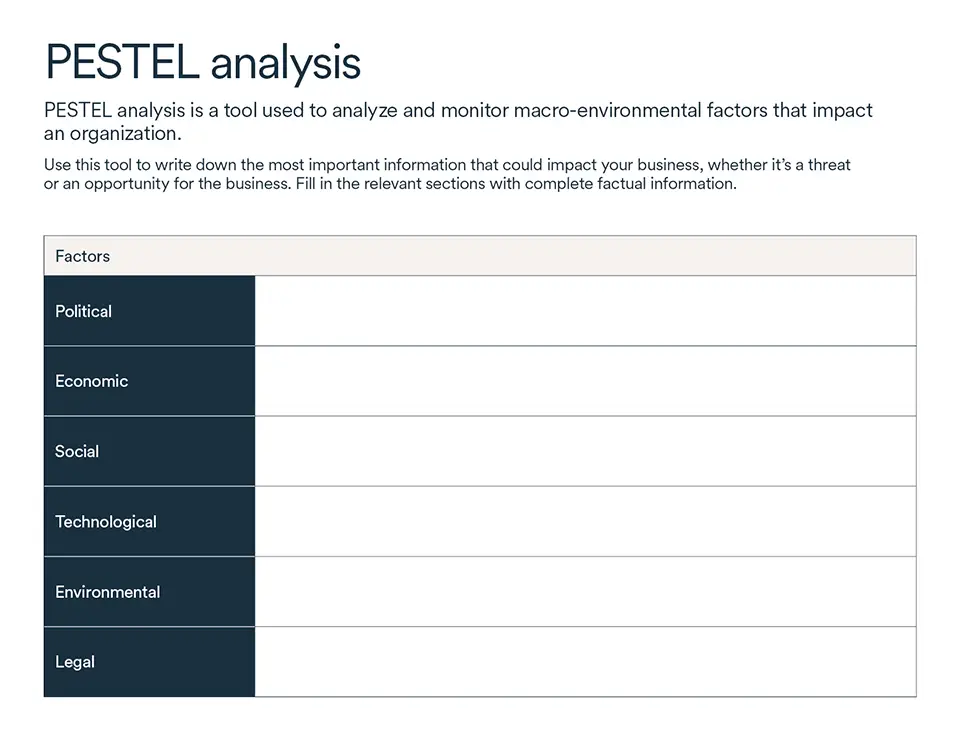Select the Environmental row label

click(x=108, y=592)
